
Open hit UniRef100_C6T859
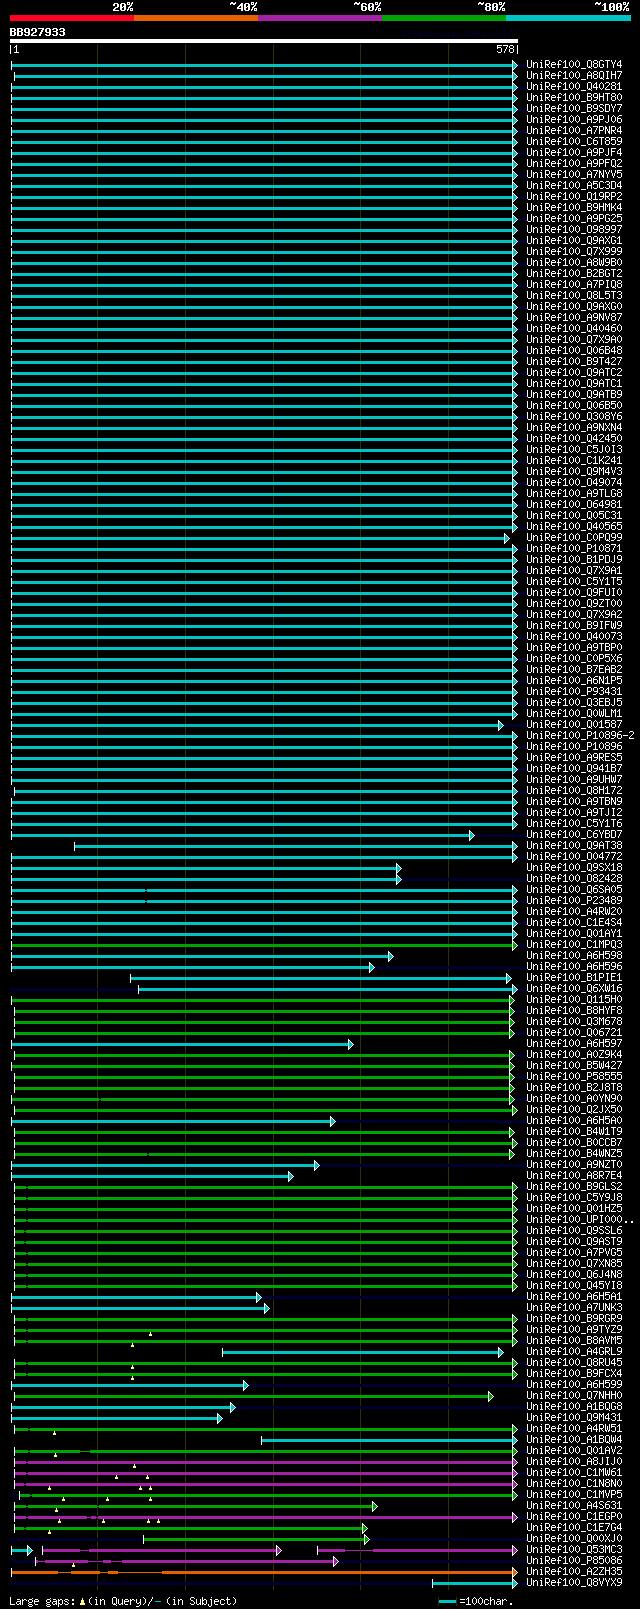pos(574,142)
